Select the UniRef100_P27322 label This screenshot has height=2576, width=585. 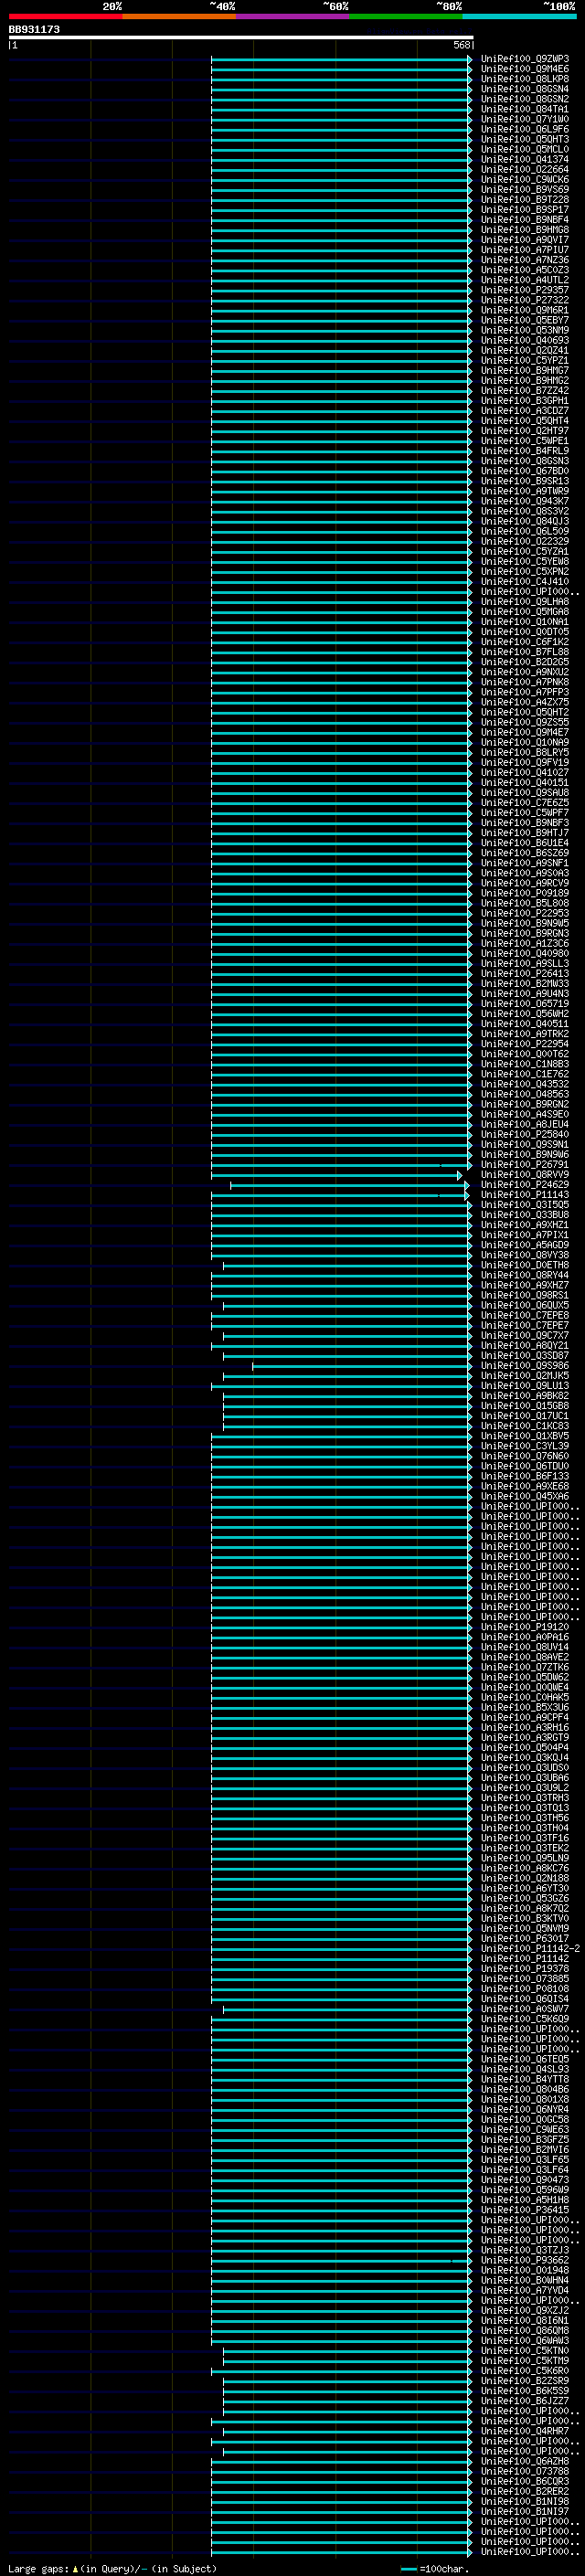tap(525, 300)
